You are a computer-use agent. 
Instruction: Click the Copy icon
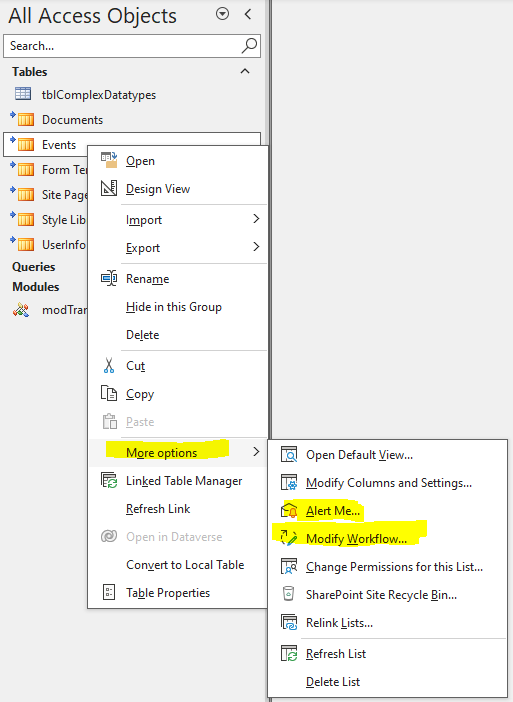click(x=109, y=394)
